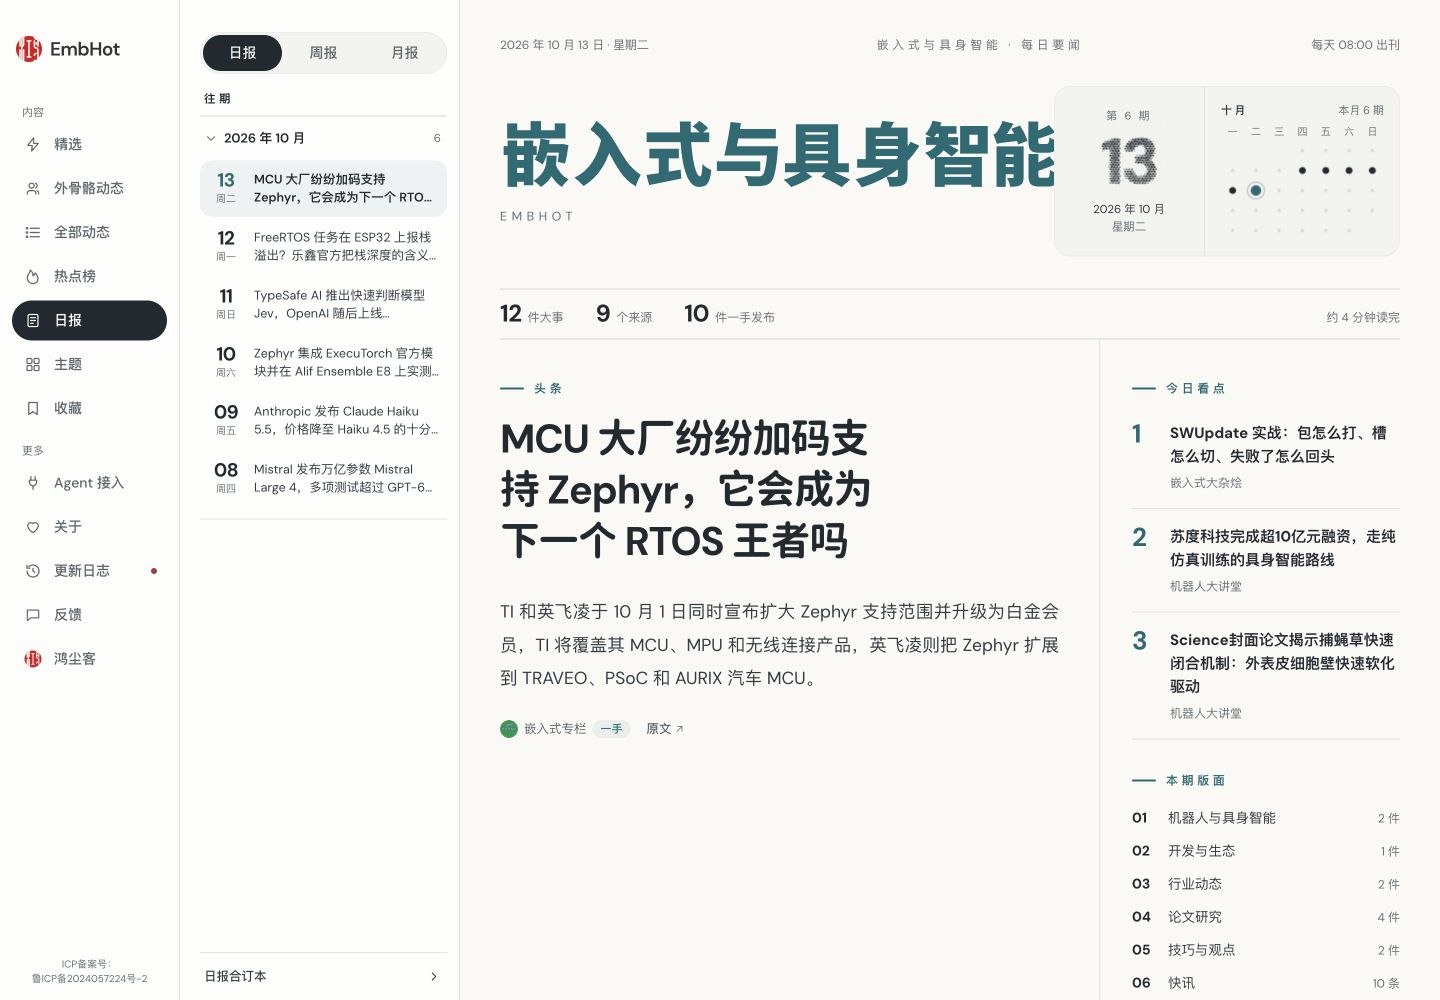The image size is (1440, 1000).
Task: Jump to section 04 论文研究
Action: click(x=1265, y=917)
